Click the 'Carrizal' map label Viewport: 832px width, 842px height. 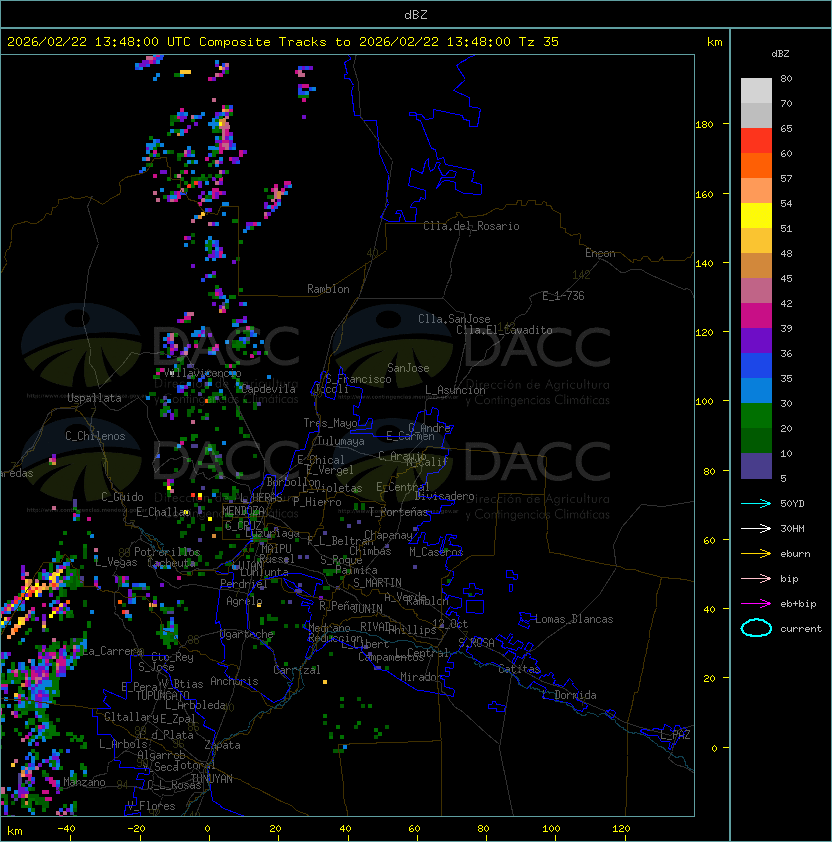(x=296, y=670)
